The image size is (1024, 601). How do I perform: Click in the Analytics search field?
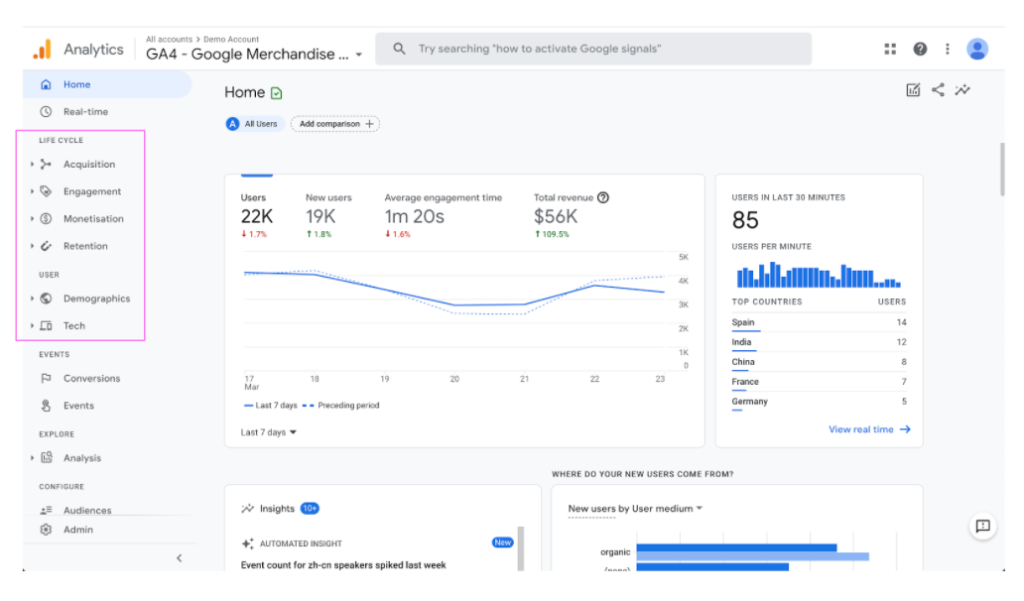[594, 49]
